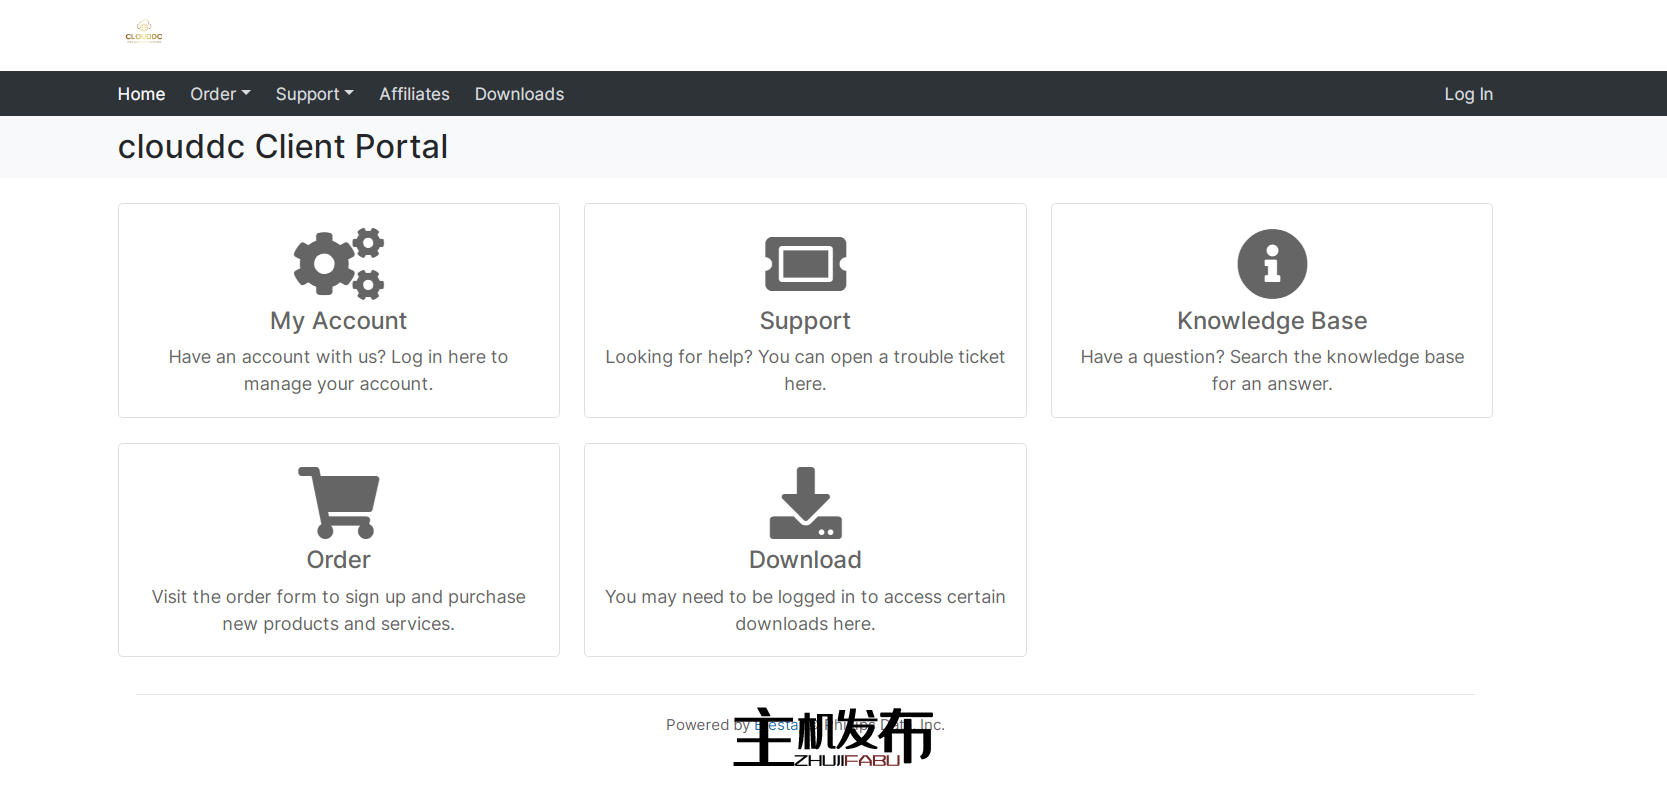Click the clouddc logo at top
This screenshot has height=796, width=1667.
click(x=144, y=32)
